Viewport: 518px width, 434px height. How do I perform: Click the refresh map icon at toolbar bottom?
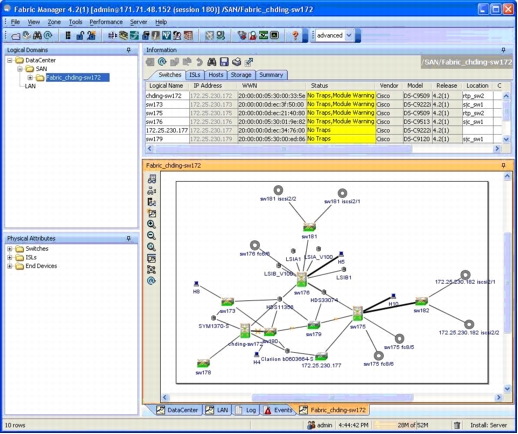point(151,281)
